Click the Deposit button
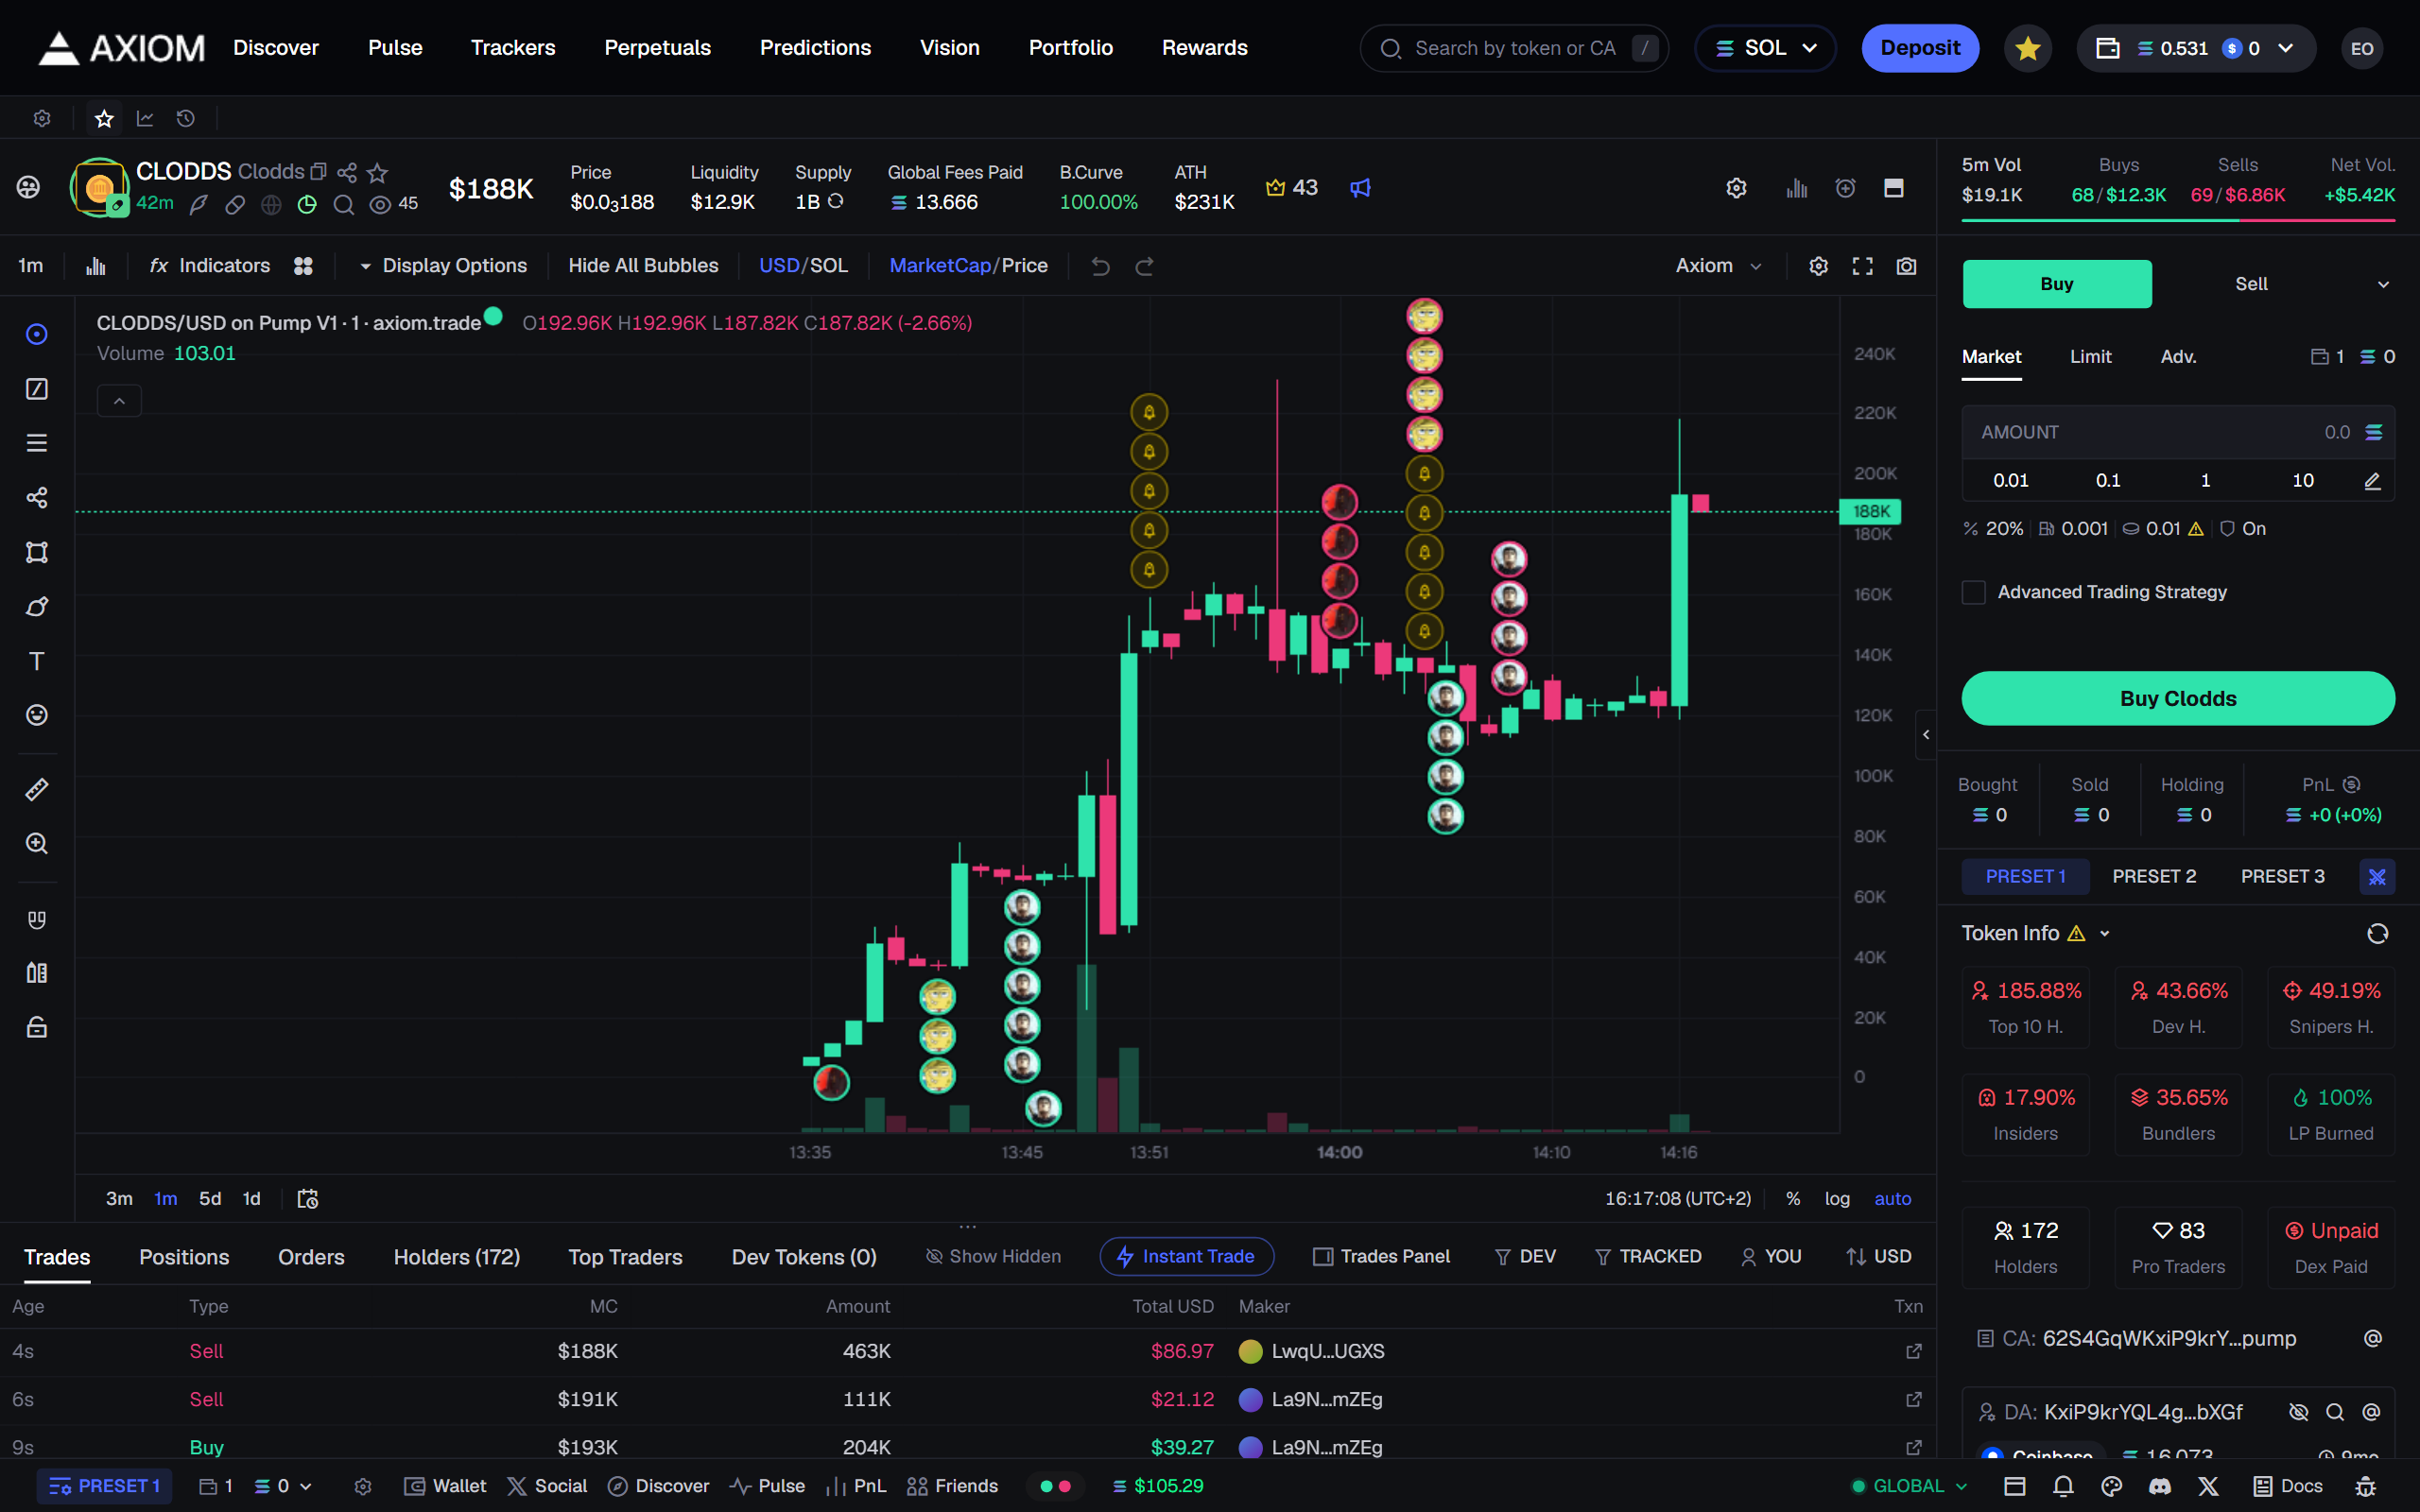This screenshot has height=1512, width=2420. coord(1920,48)
